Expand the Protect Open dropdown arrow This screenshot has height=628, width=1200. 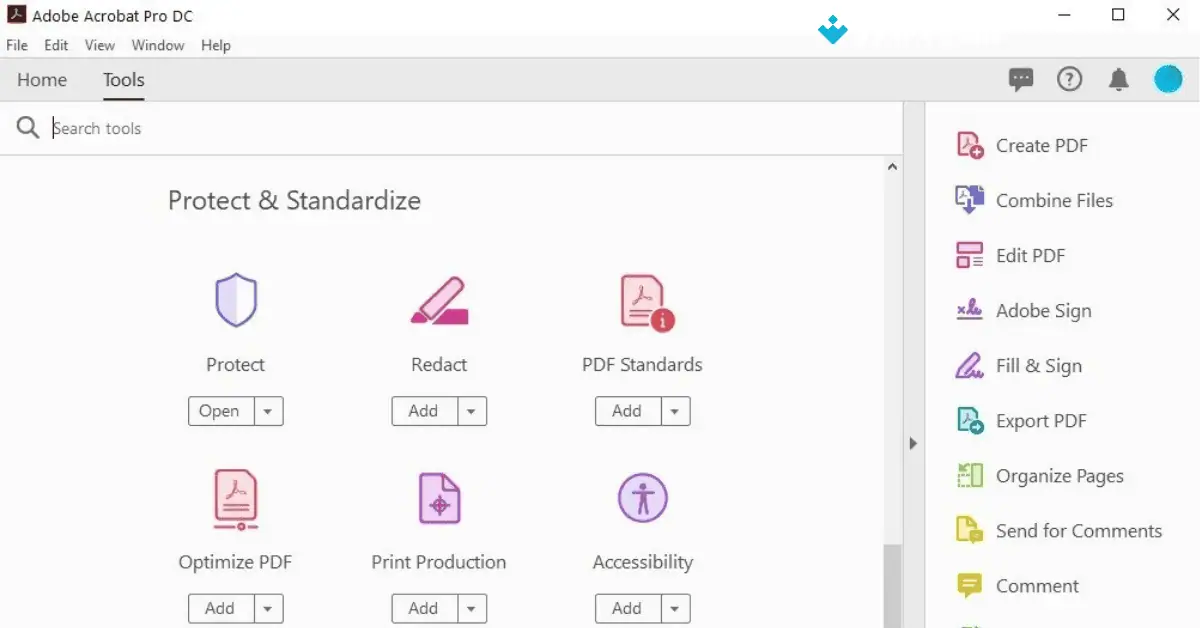(x=267, y=411)
